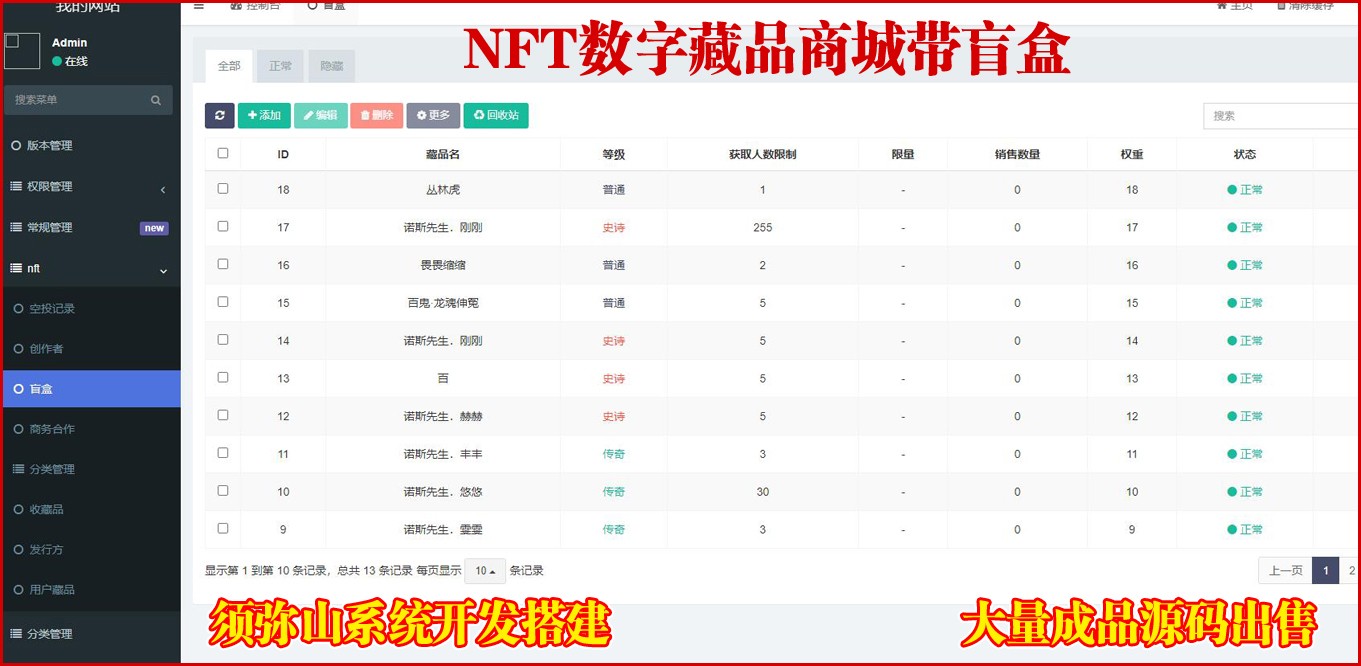Click the green 添加 plus button
This screenshot has height=666, width=1361.
point(264,116)
